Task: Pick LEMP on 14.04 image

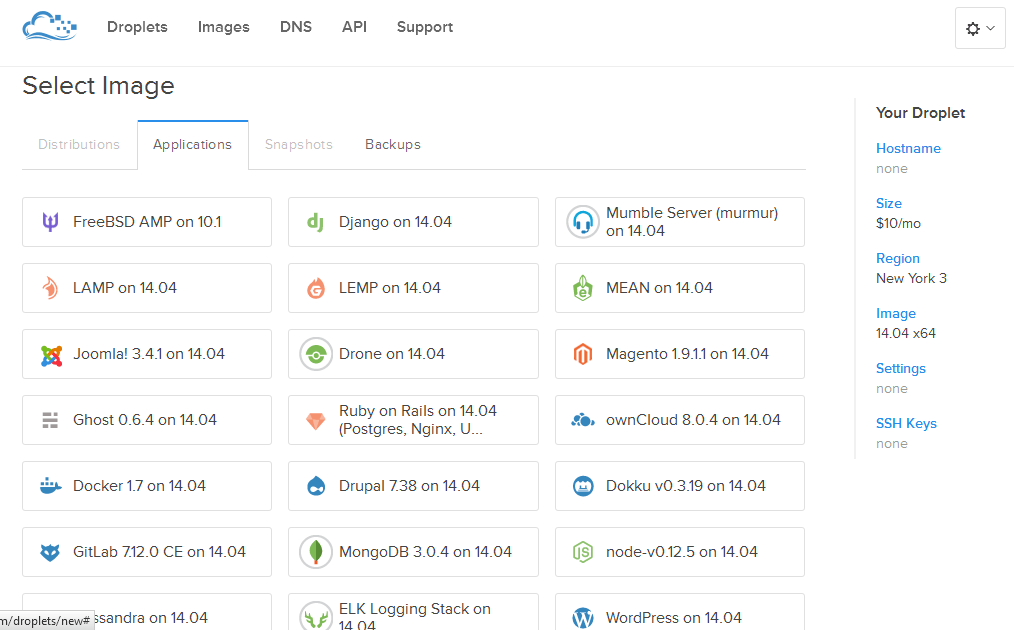Action: 413,288
